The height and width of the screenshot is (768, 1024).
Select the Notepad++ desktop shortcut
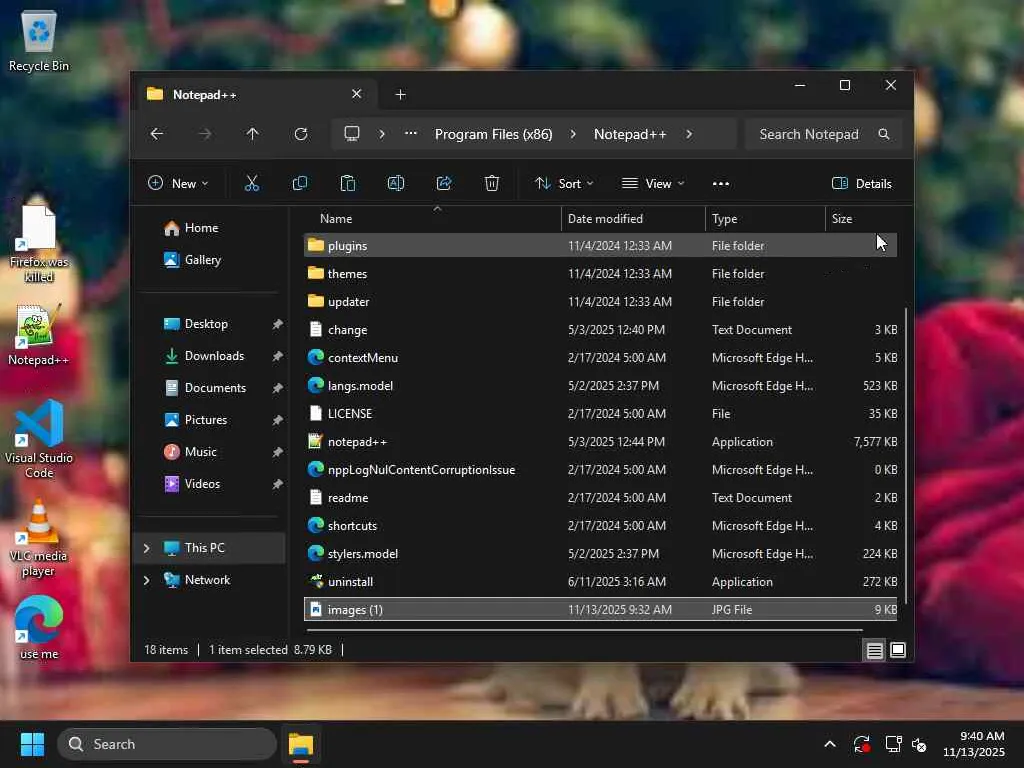(38, 334)
